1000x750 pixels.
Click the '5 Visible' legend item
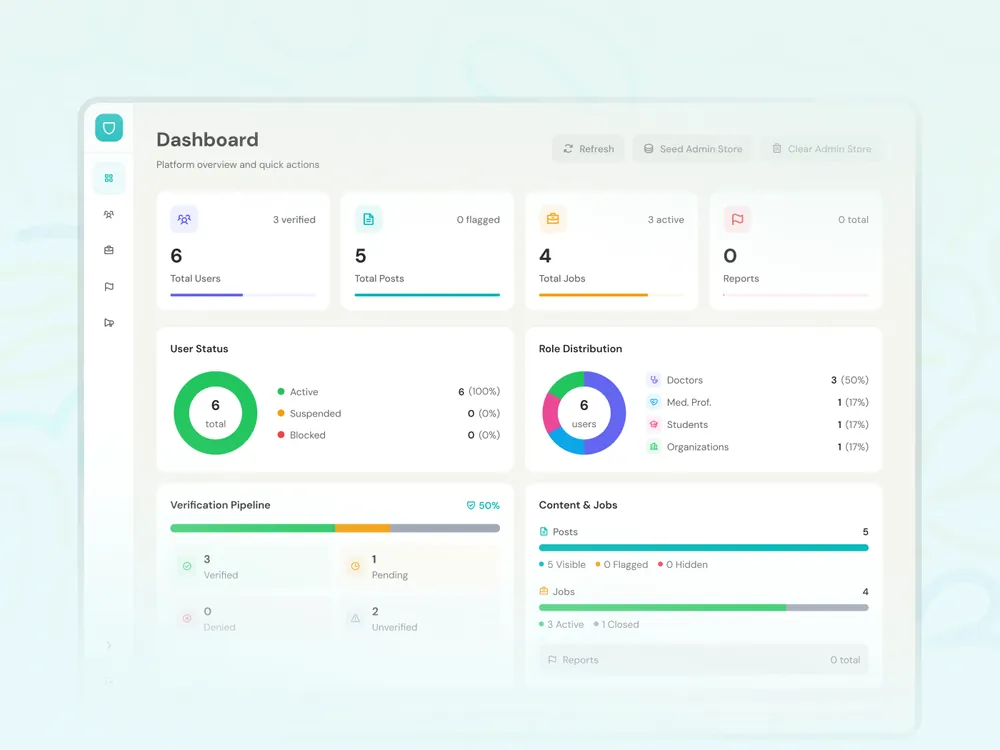(x=562, y=564)
